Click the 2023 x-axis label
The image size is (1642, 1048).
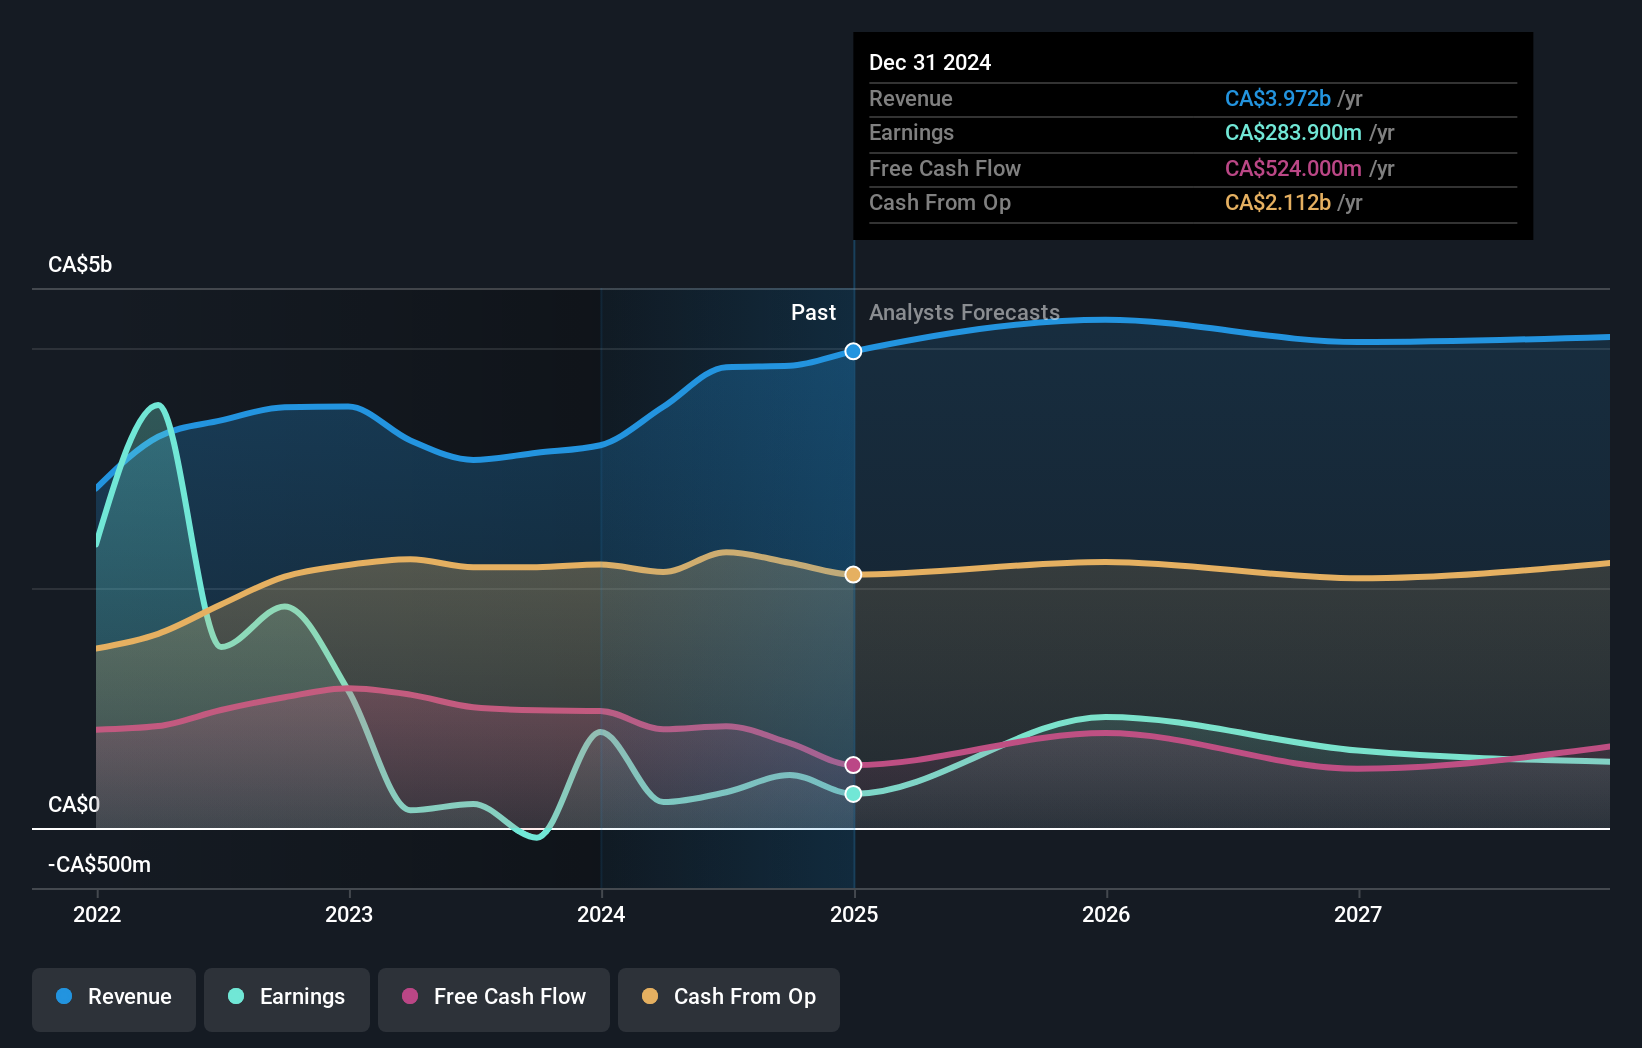click(x=349, y=914)
